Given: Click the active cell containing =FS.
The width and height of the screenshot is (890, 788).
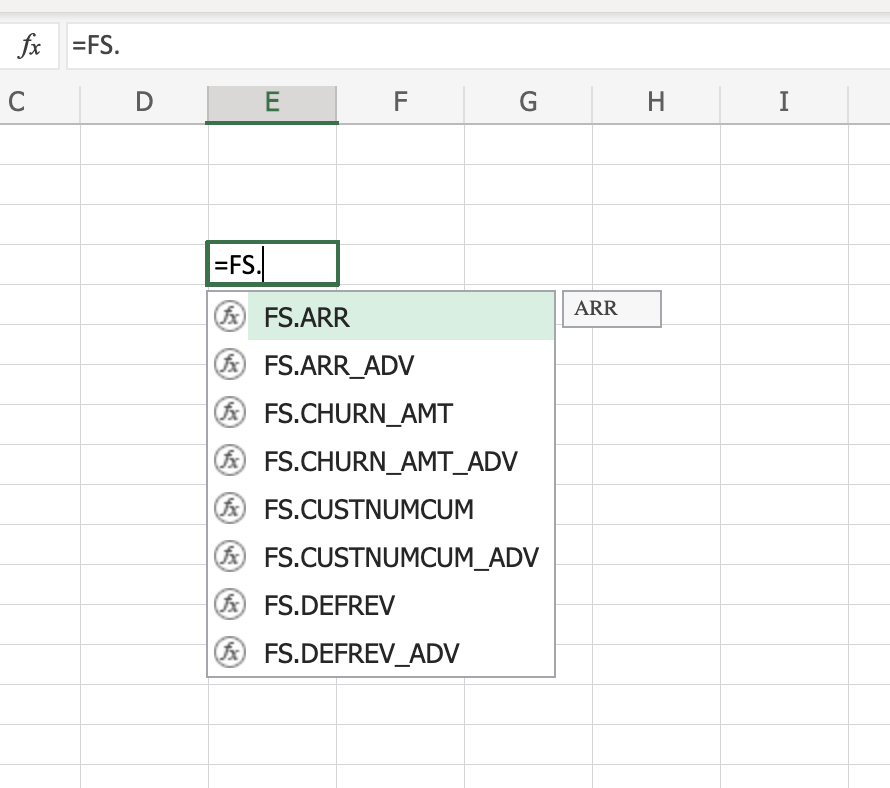Looking at the screenshot, I should (x=272, y=264).
